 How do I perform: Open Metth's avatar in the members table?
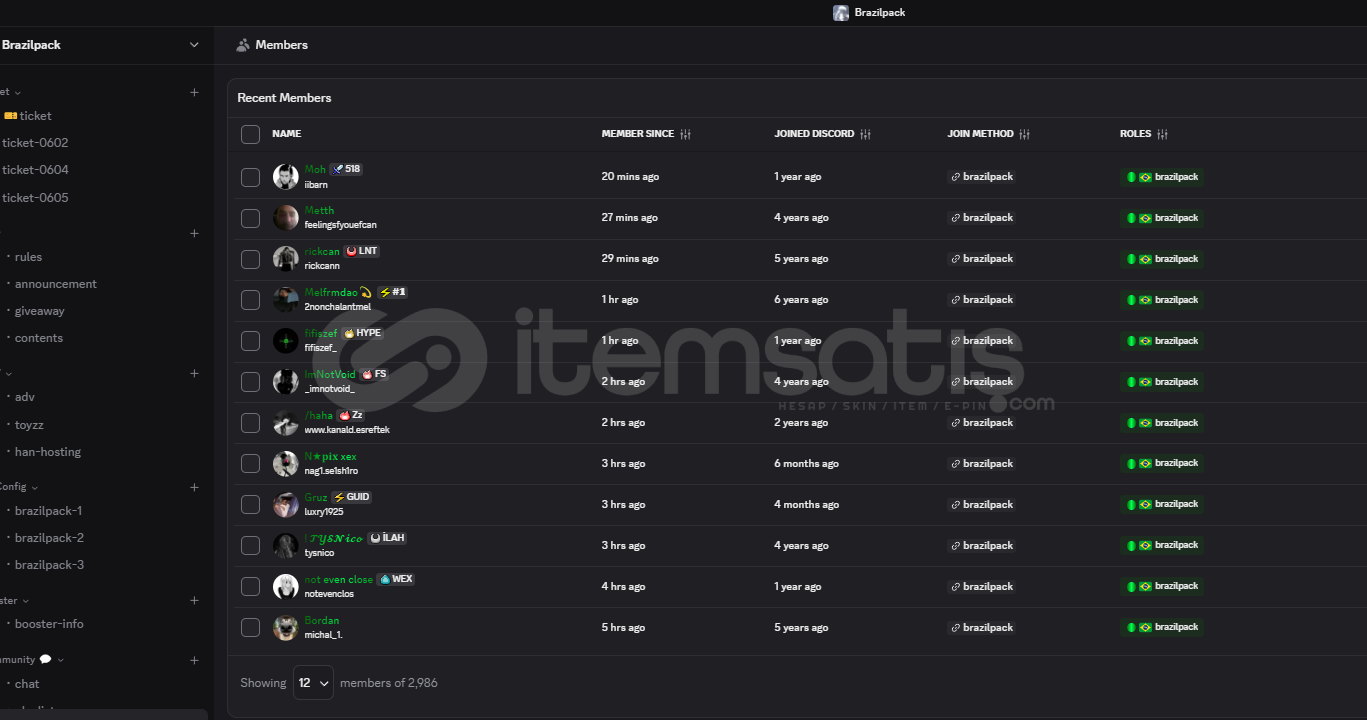point(286,218)
